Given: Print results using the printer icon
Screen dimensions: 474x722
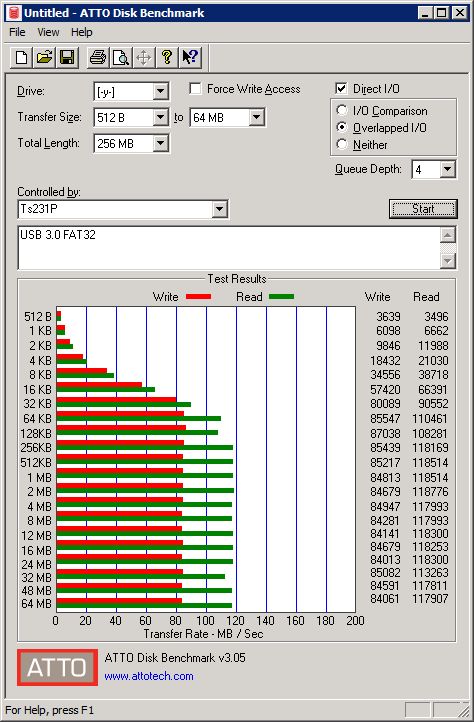Looking at the screenshot, I should [x=98, y=58].
